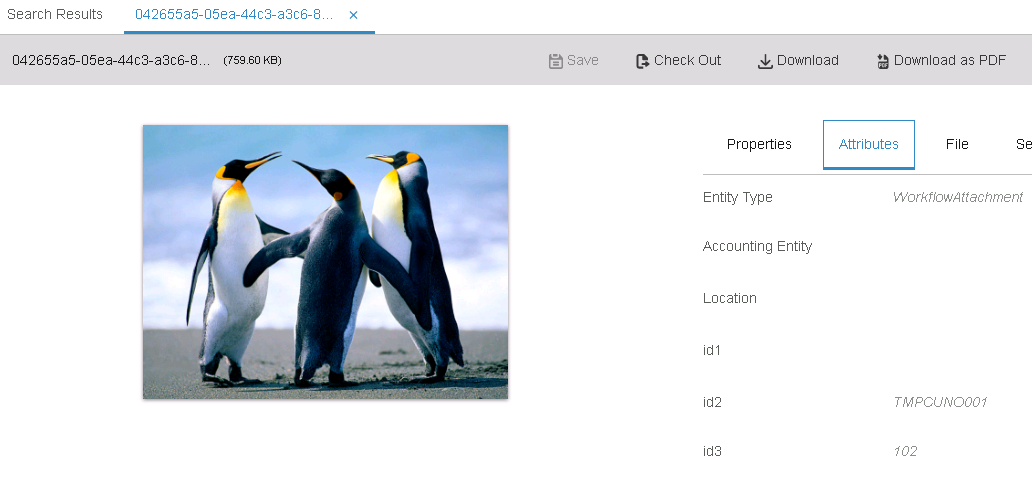Click the Entity Type label
1032x483 pixels.
click(x=738, y=197)
